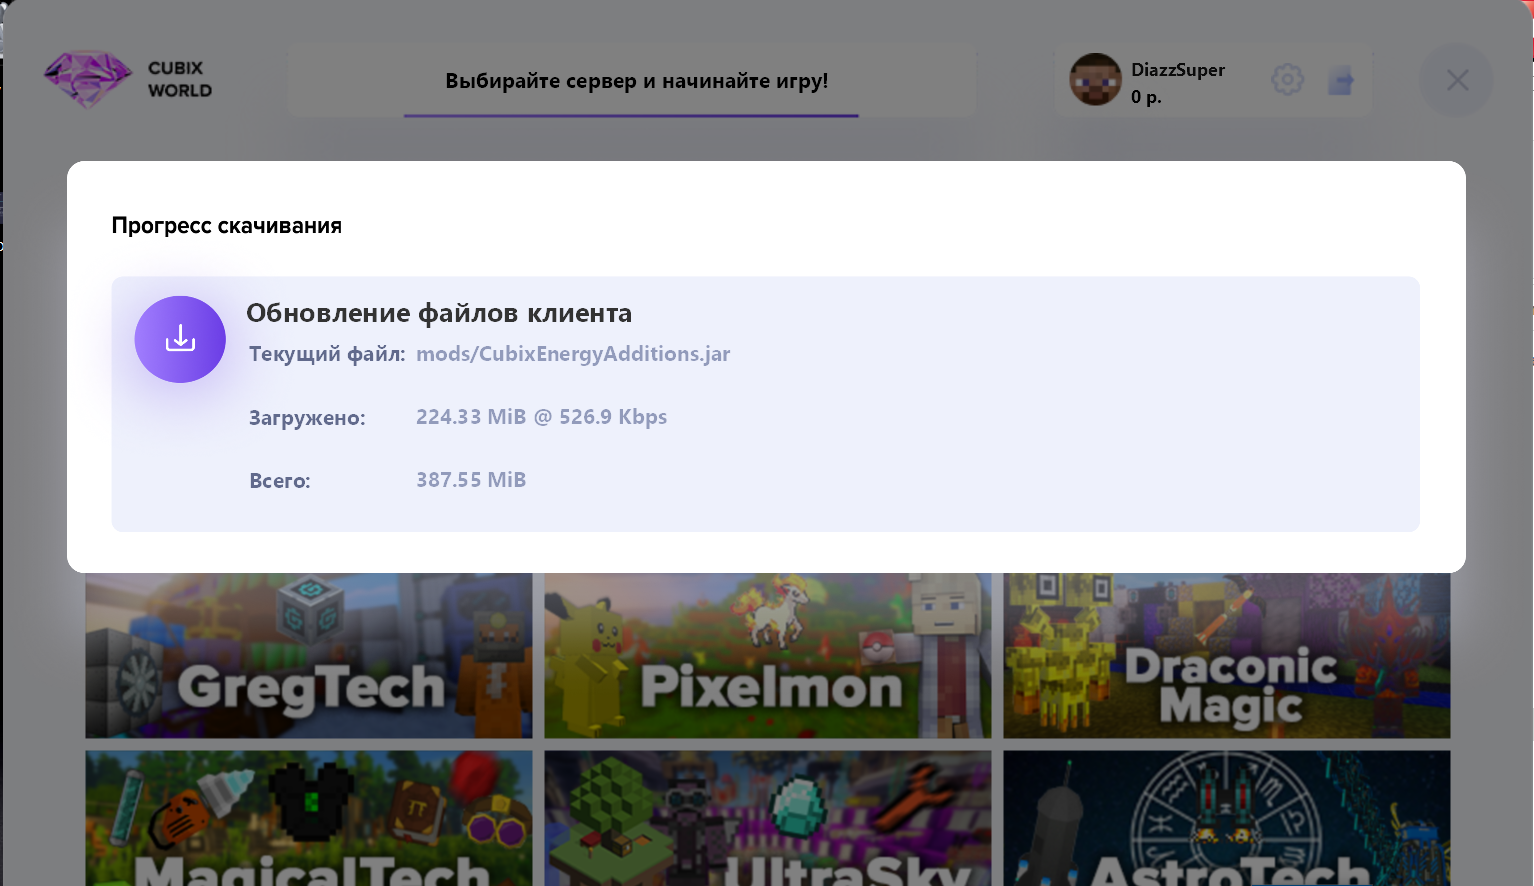The image size is (1534, 886).
Task: Open the DiazzSuper username profile
Action: pos(1177,70)
